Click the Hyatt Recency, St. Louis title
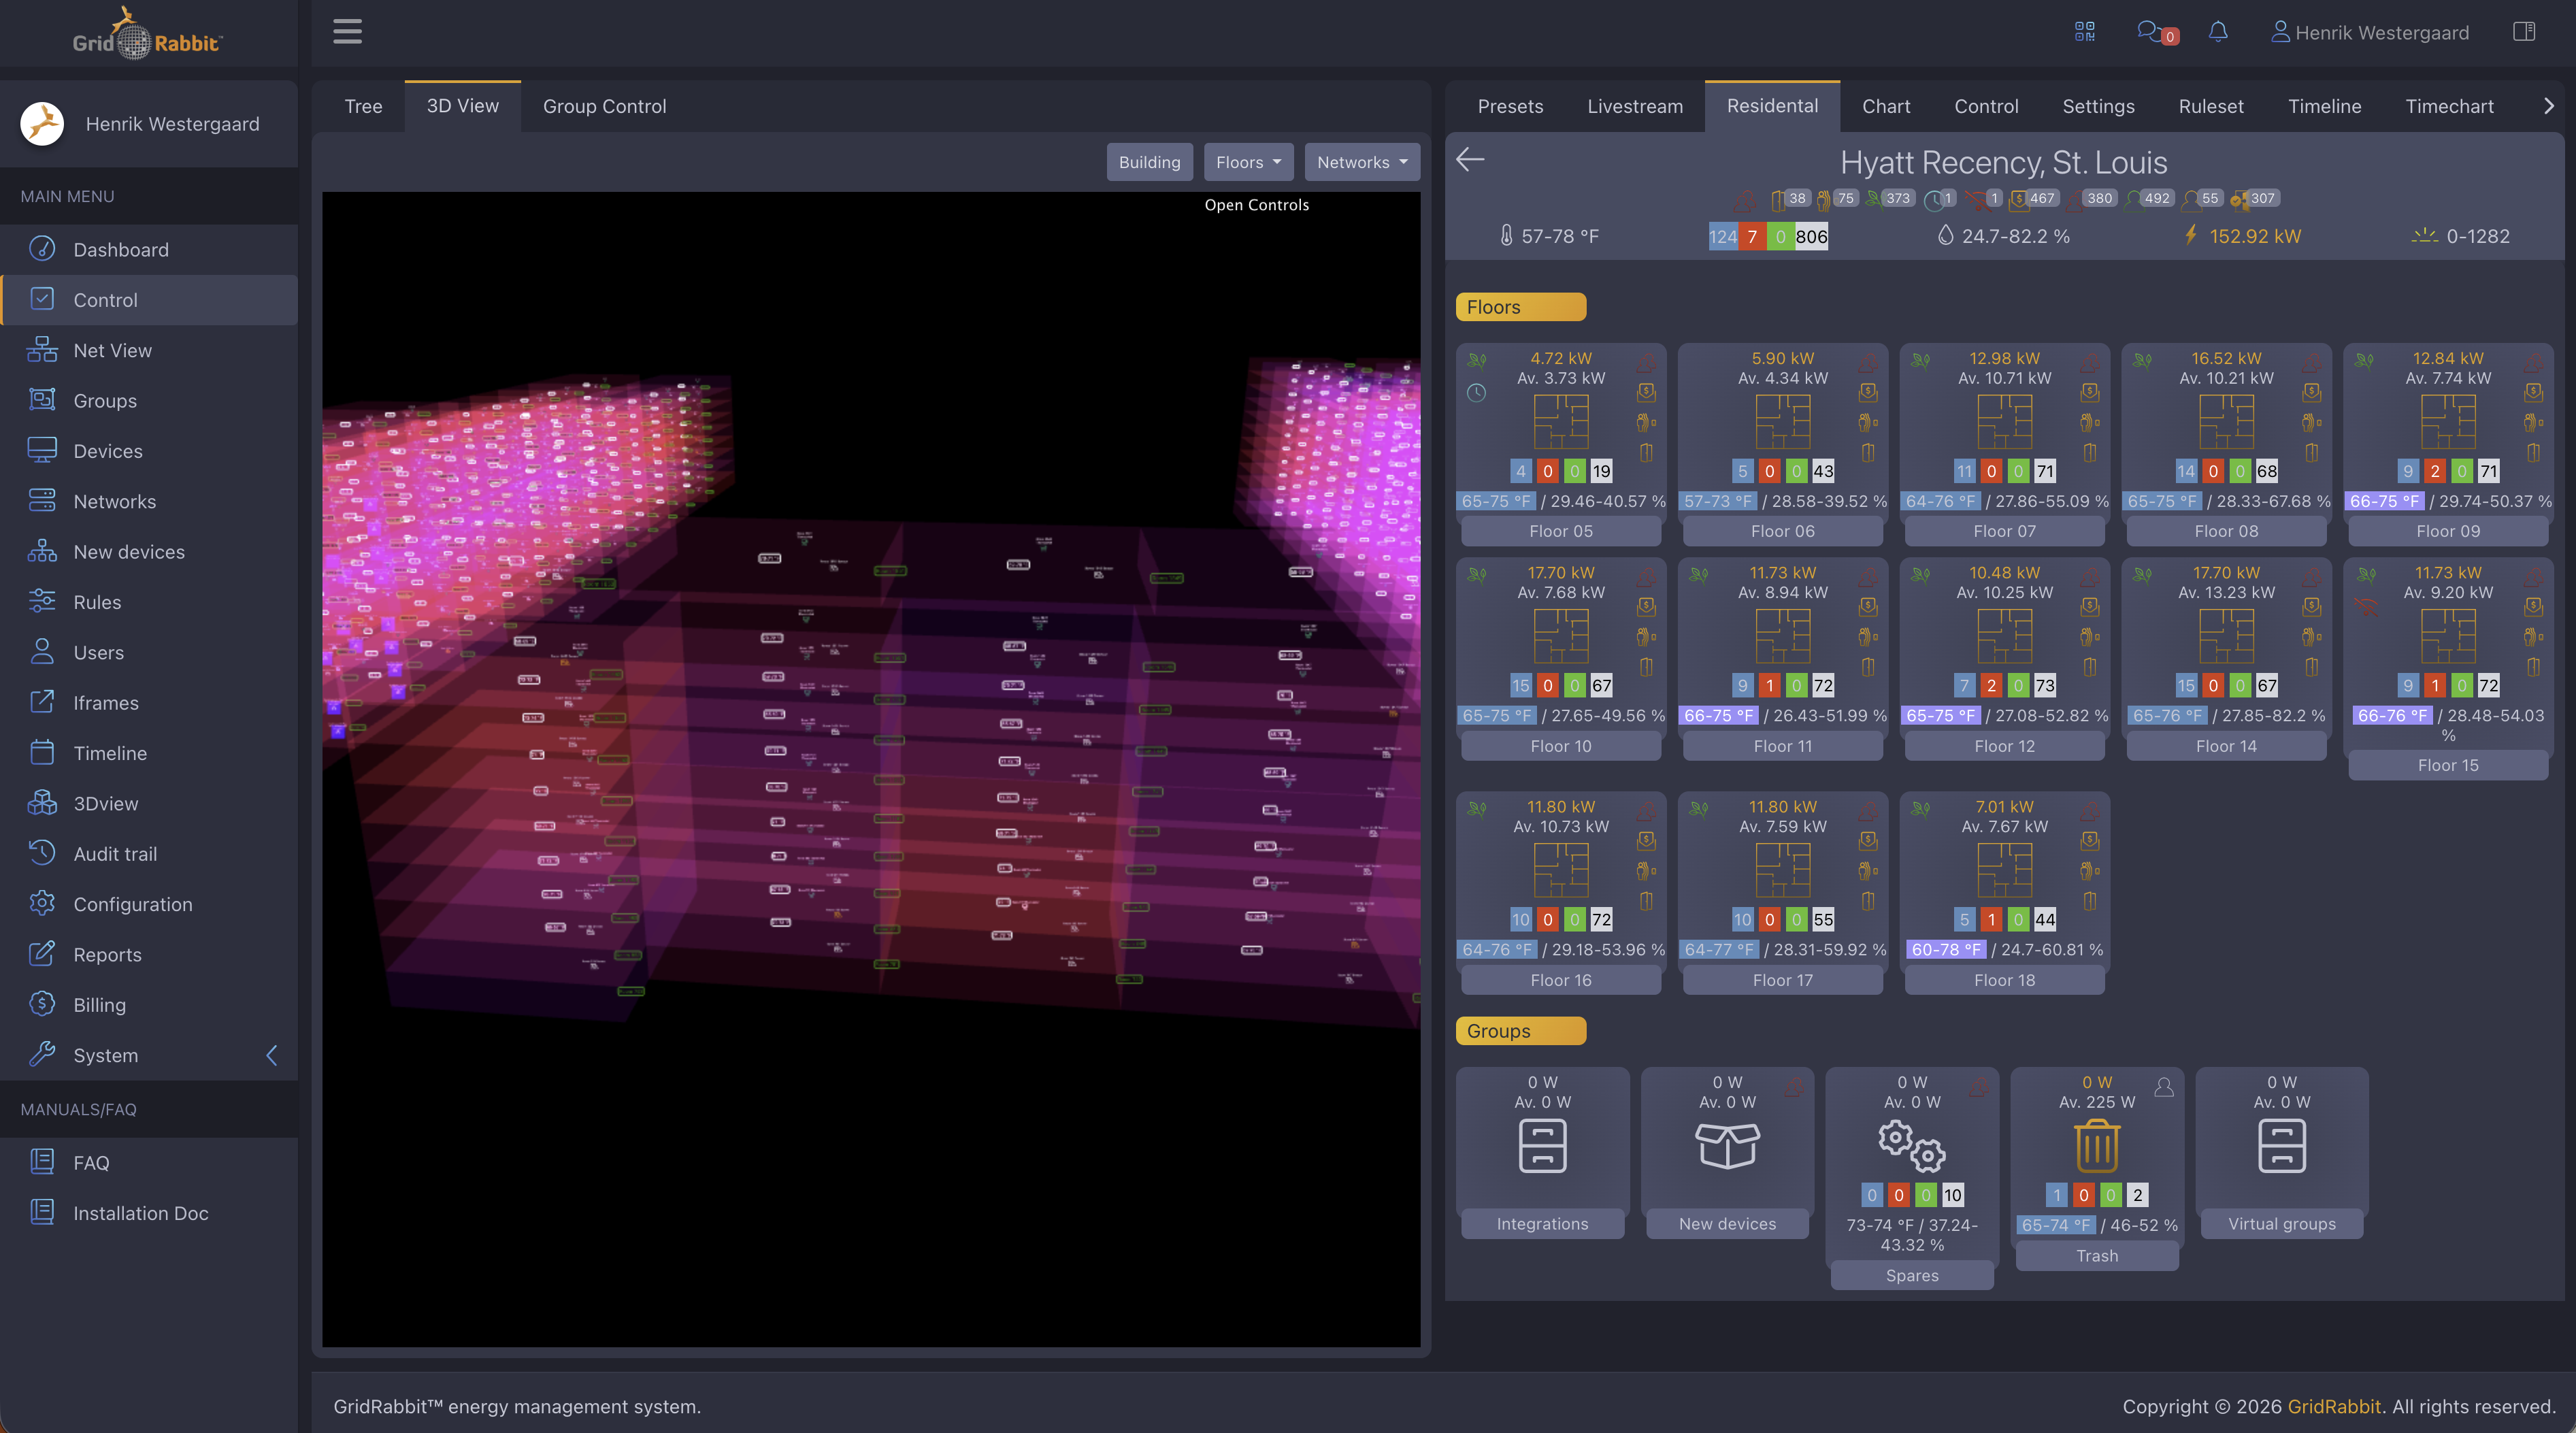Image resolution: width=2576 pixels, height=1433 pixels. (x=2003, y=162)
